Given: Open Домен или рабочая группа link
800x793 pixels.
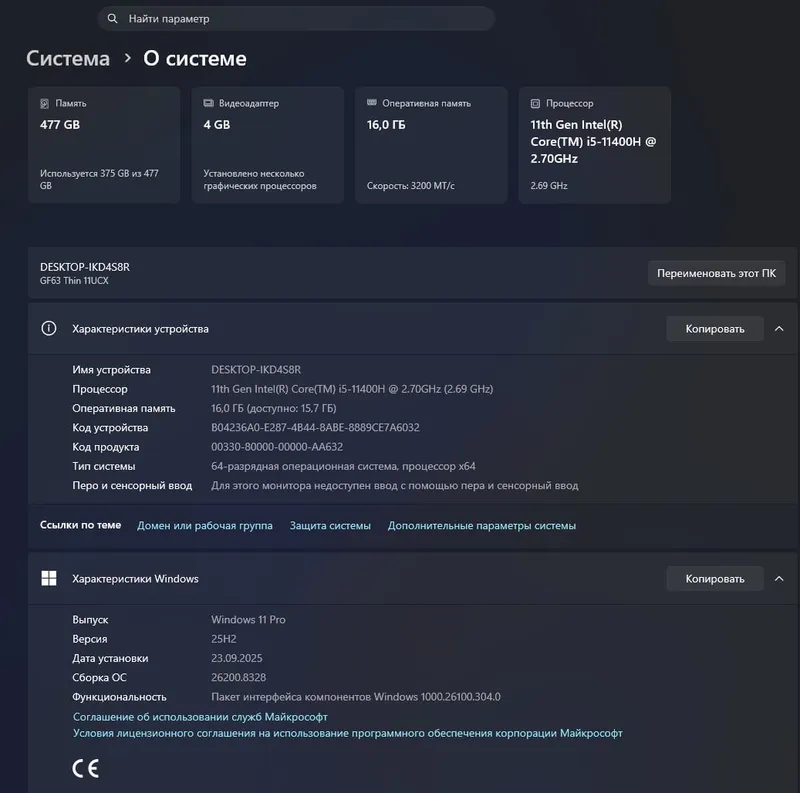Looking at the screenshot, I should coord(205,525).
